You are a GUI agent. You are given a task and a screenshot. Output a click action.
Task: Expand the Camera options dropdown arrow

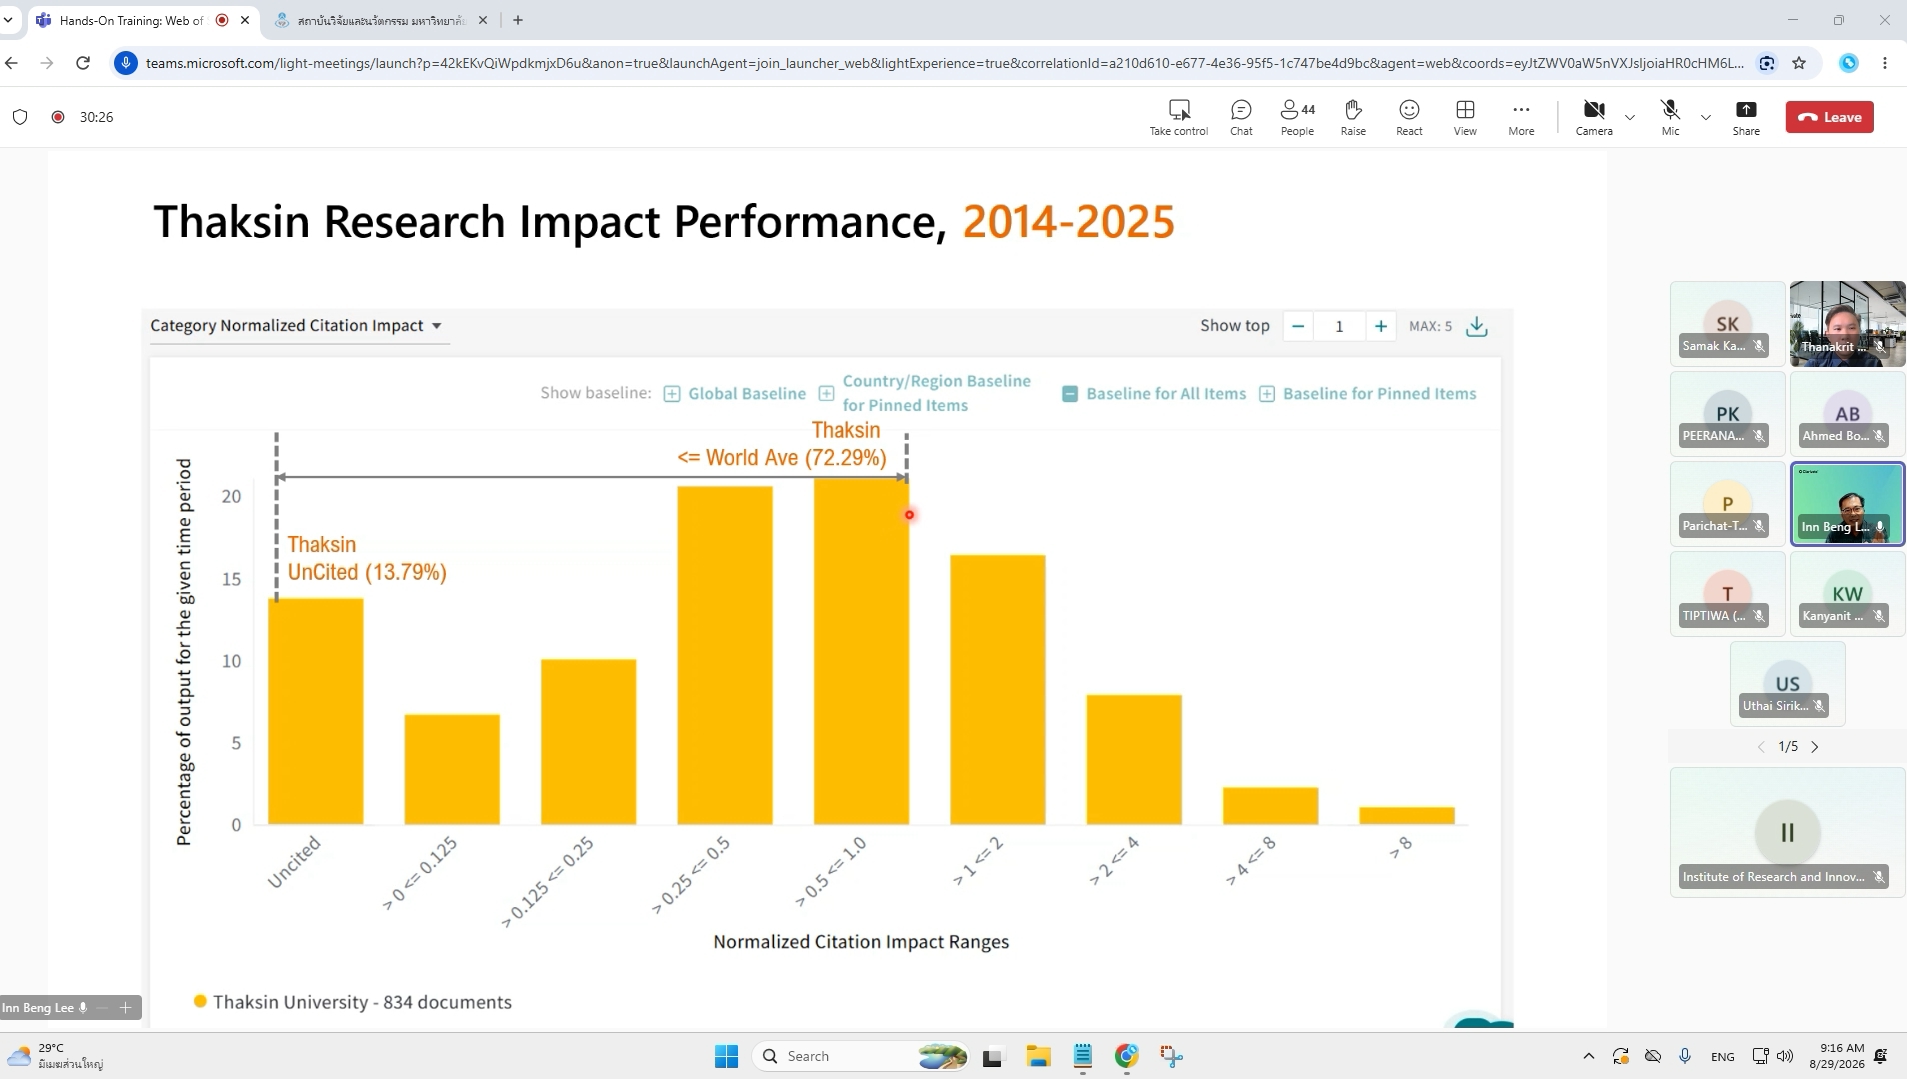[x=1630, y=117]
